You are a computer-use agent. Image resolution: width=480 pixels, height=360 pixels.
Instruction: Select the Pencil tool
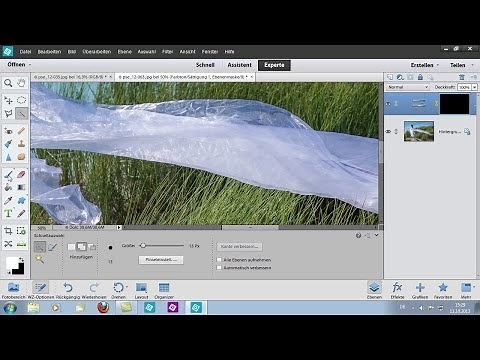point(21,213)
